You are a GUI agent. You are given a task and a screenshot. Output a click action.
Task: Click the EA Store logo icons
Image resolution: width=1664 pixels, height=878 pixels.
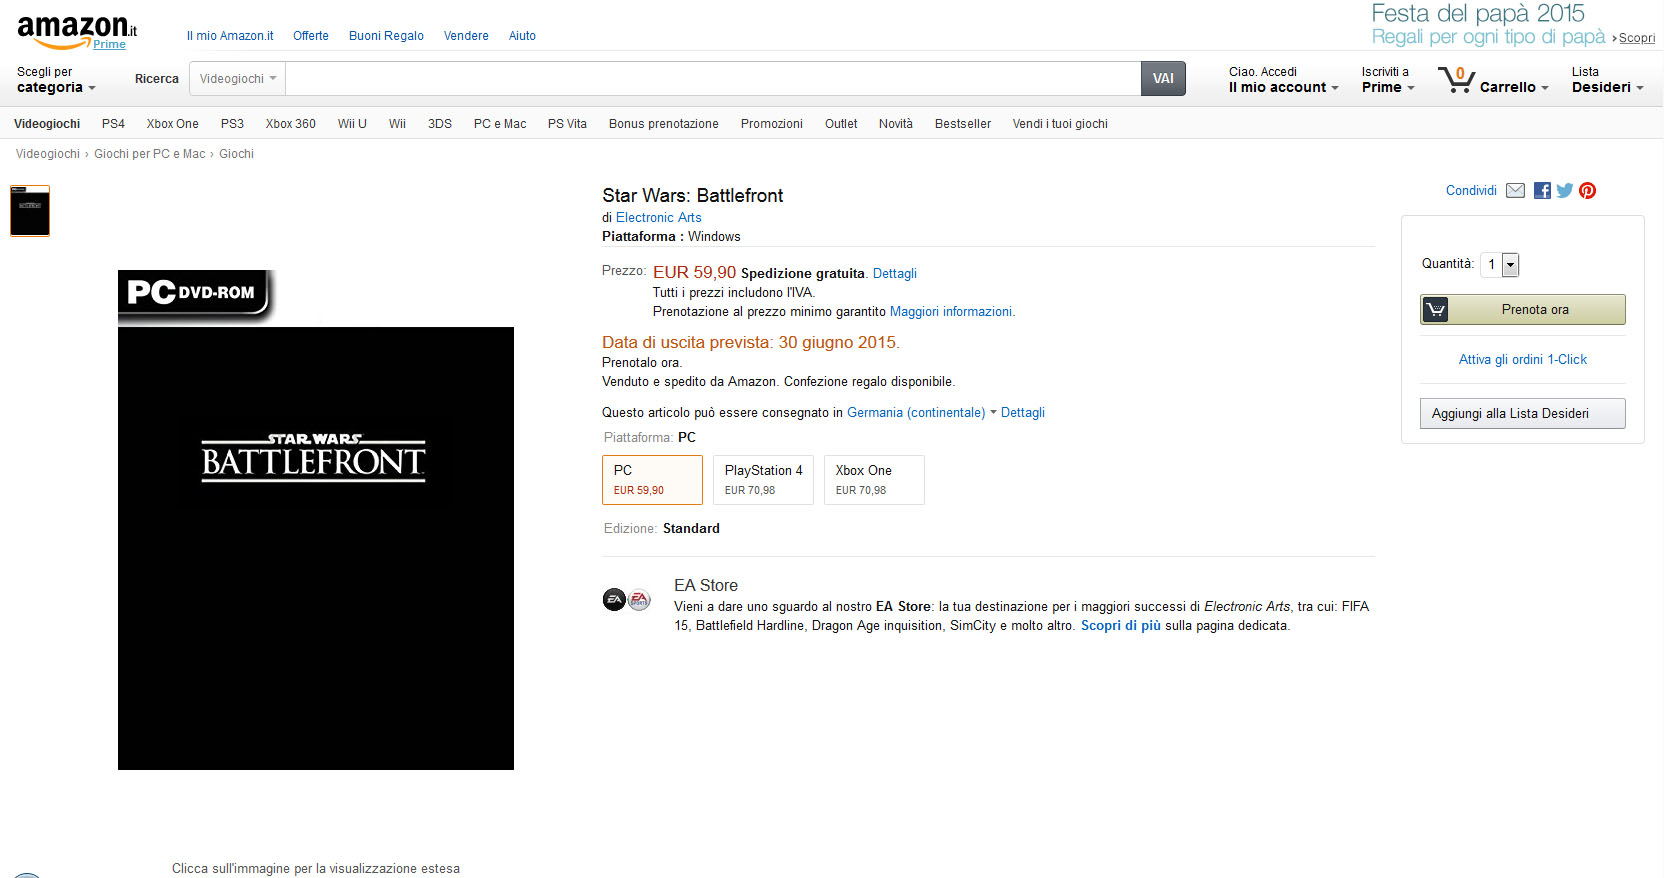(x=627, y=600)
